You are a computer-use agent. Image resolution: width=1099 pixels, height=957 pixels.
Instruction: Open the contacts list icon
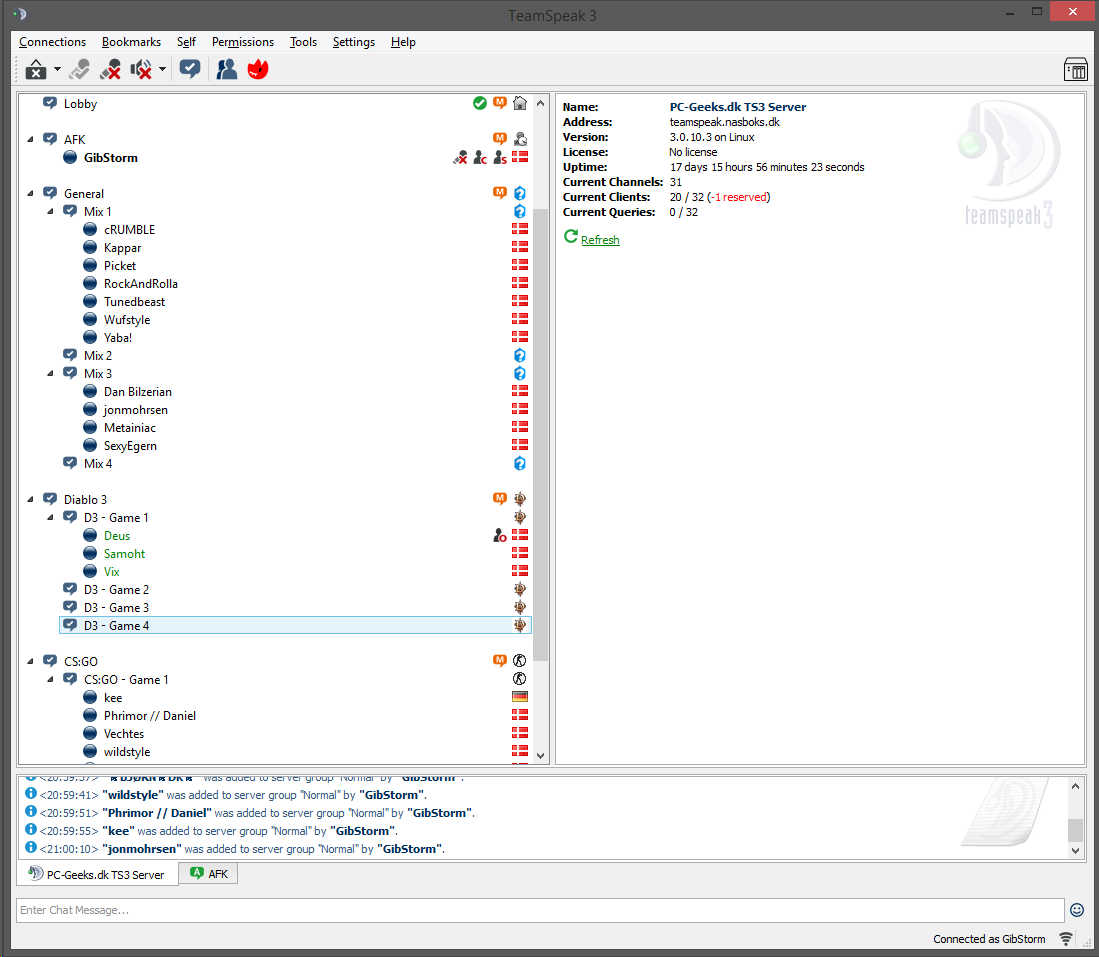pos(226,69)
